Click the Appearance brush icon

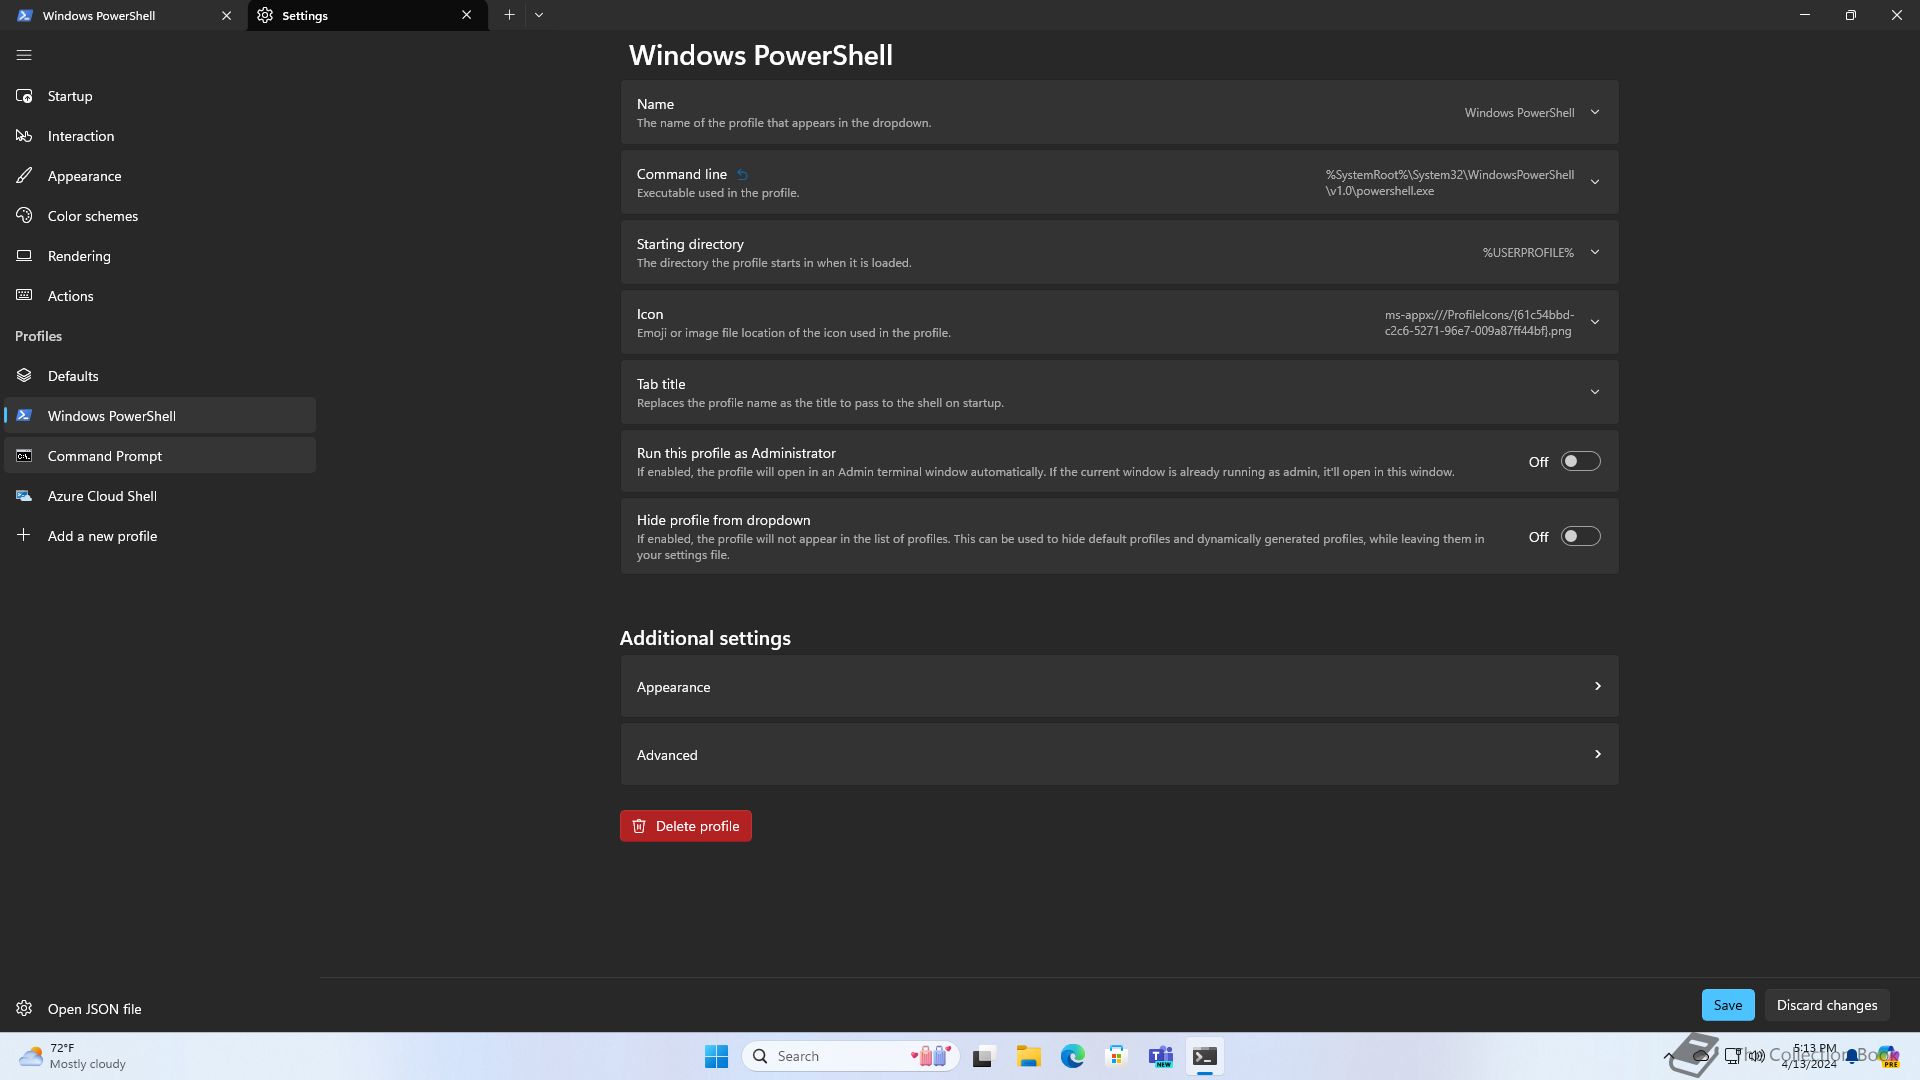coord(24,176)
